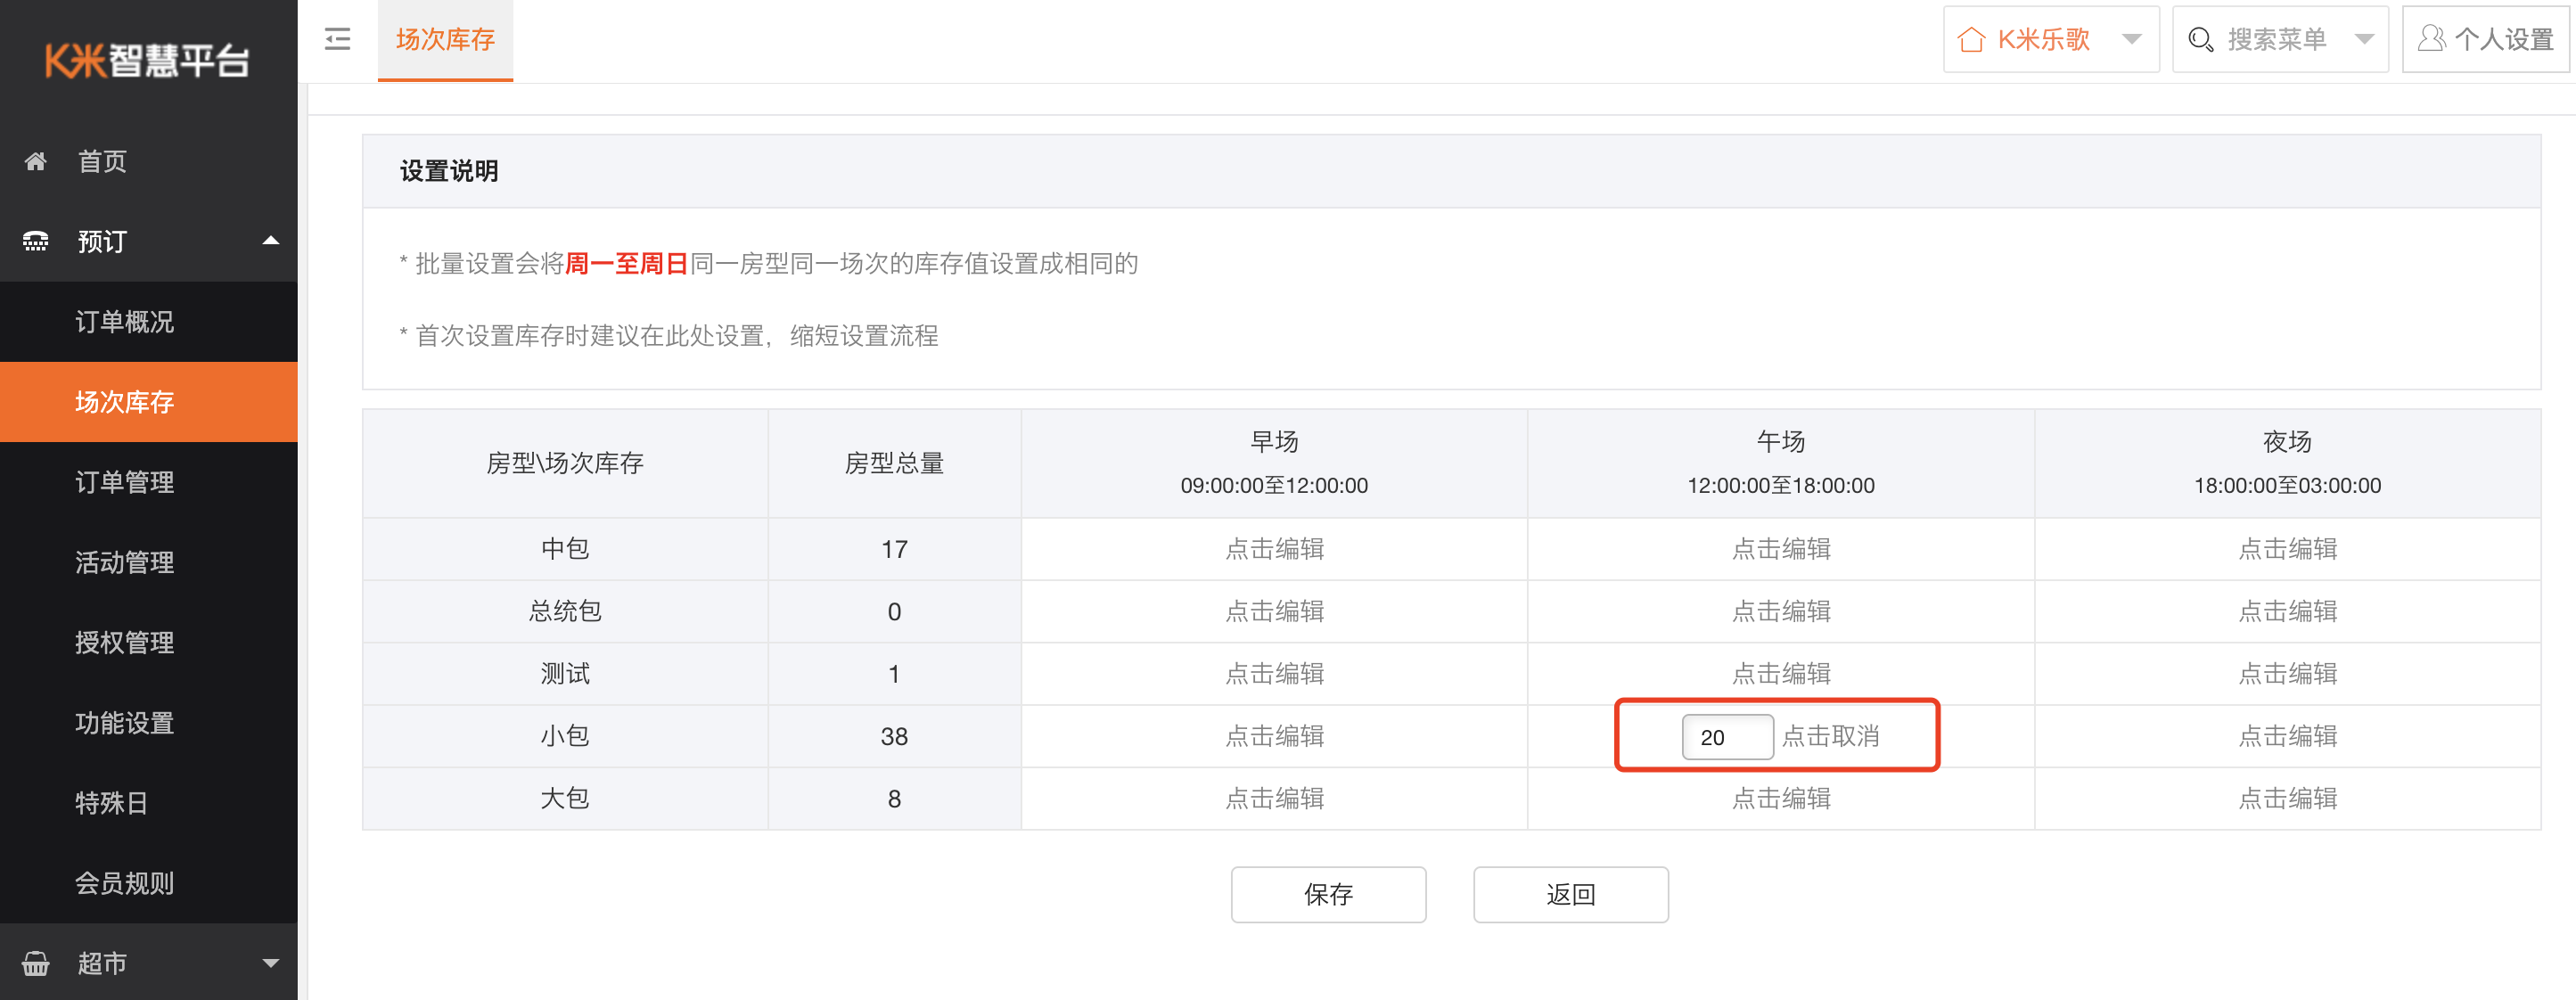Edit 中包 夜场 stock via 点击编辑
The image size is (2576, 1000).
click(2287, 549)
